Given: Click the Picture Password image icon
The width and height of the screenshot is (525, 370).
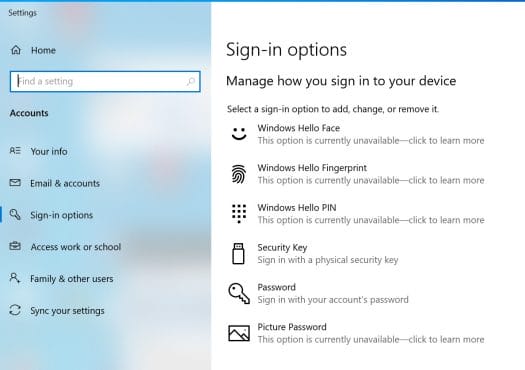Looking at the screenshot, I should (x=239, y=333).
